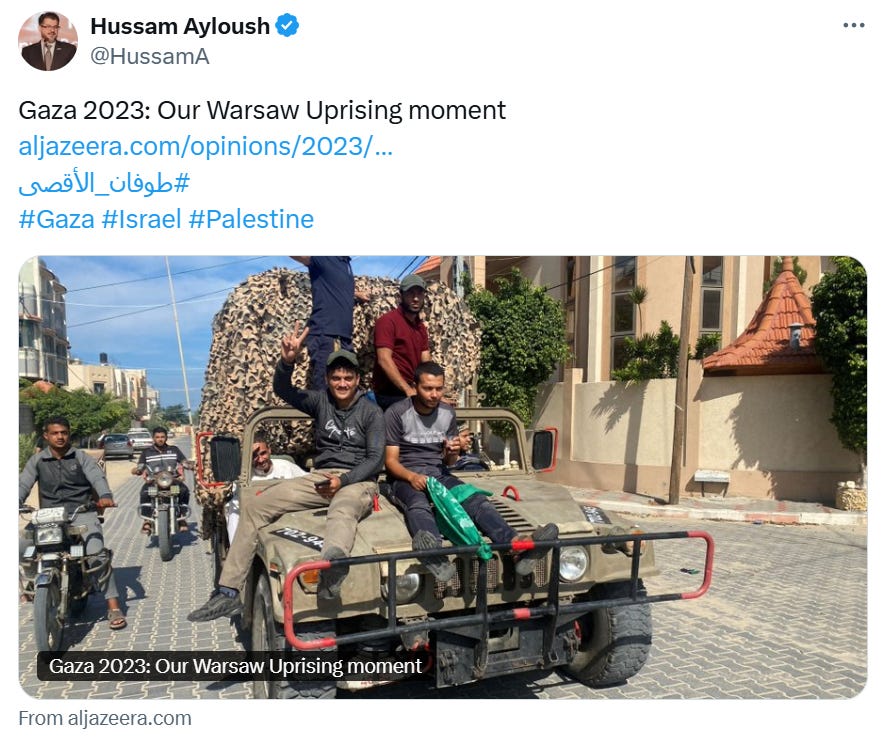This screenshot has width=886, height=740.
Task: Open the Al Jazeera article card image
Action: point(442,477)
